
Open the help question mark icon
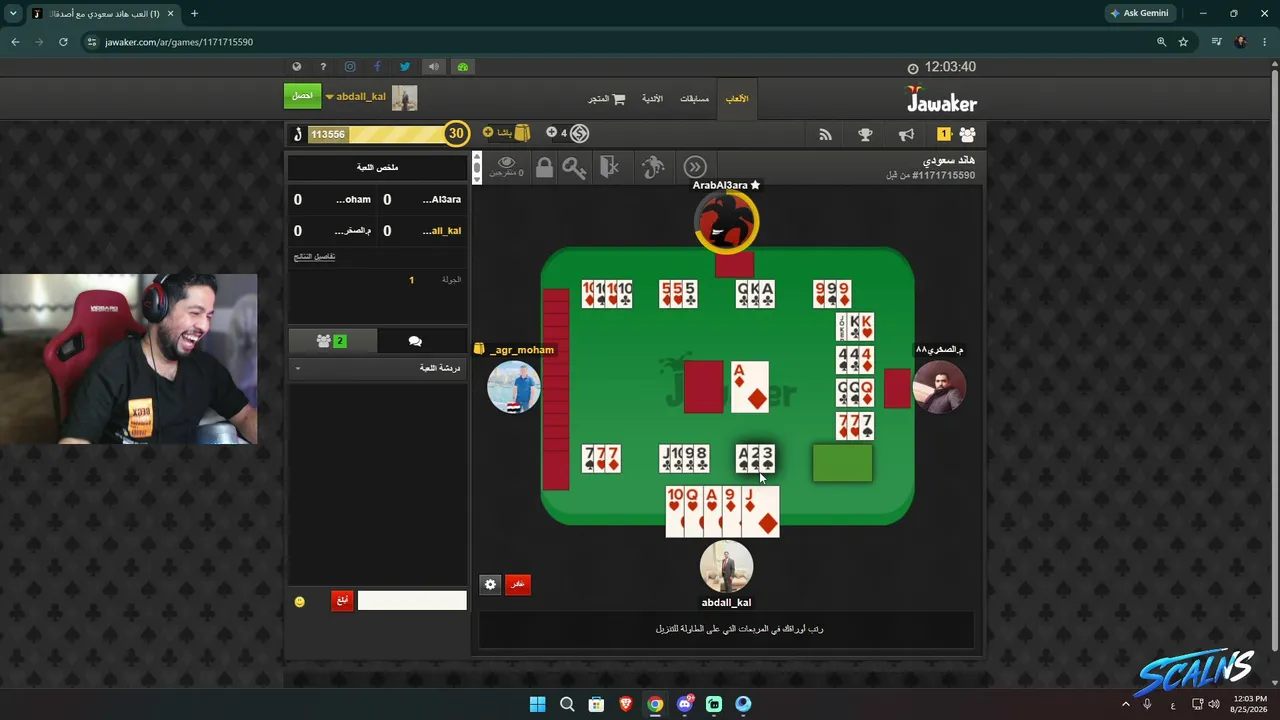click(323, 67)
